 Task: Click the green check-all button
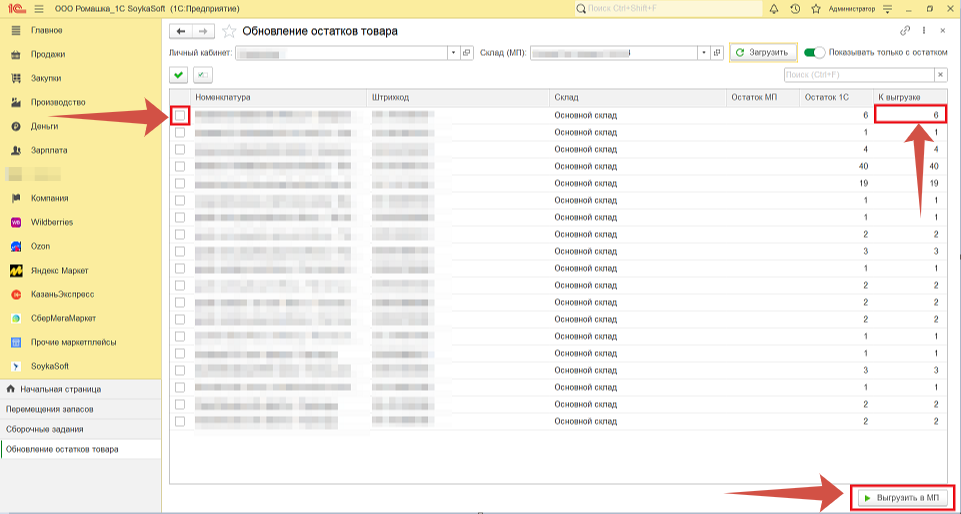(x=178, y=75)
